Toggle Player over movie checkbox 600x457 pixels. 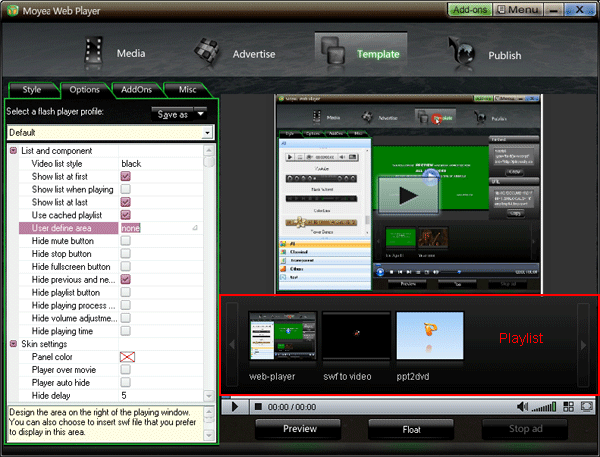pyautogui.click(x=126, y=370)
